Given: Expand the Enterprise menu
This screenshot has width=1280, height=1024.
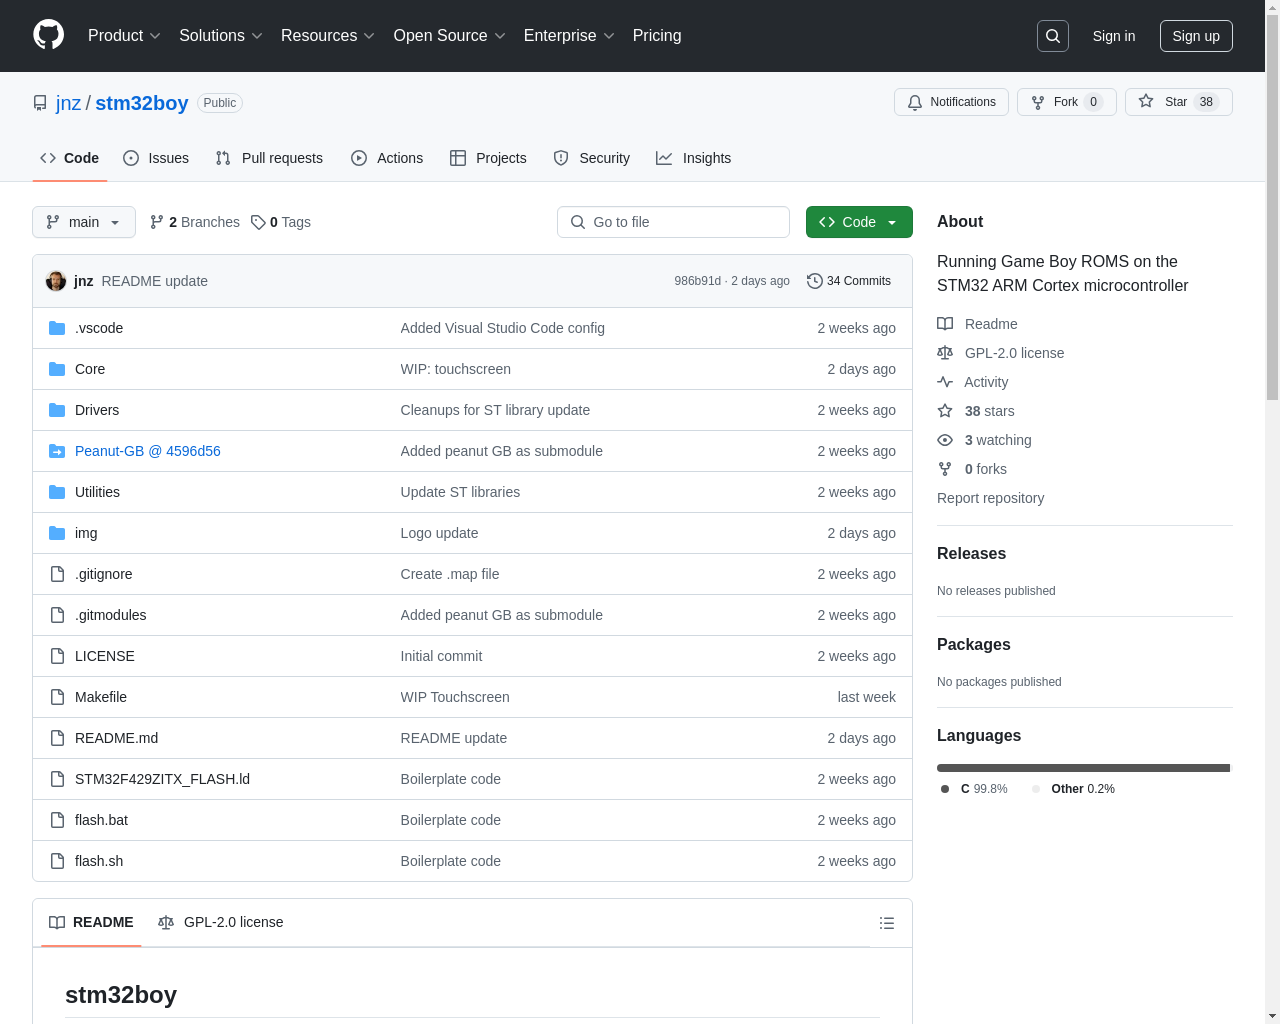Looking at the screenshot, I should pyautogui.click(x=569, y=36).
